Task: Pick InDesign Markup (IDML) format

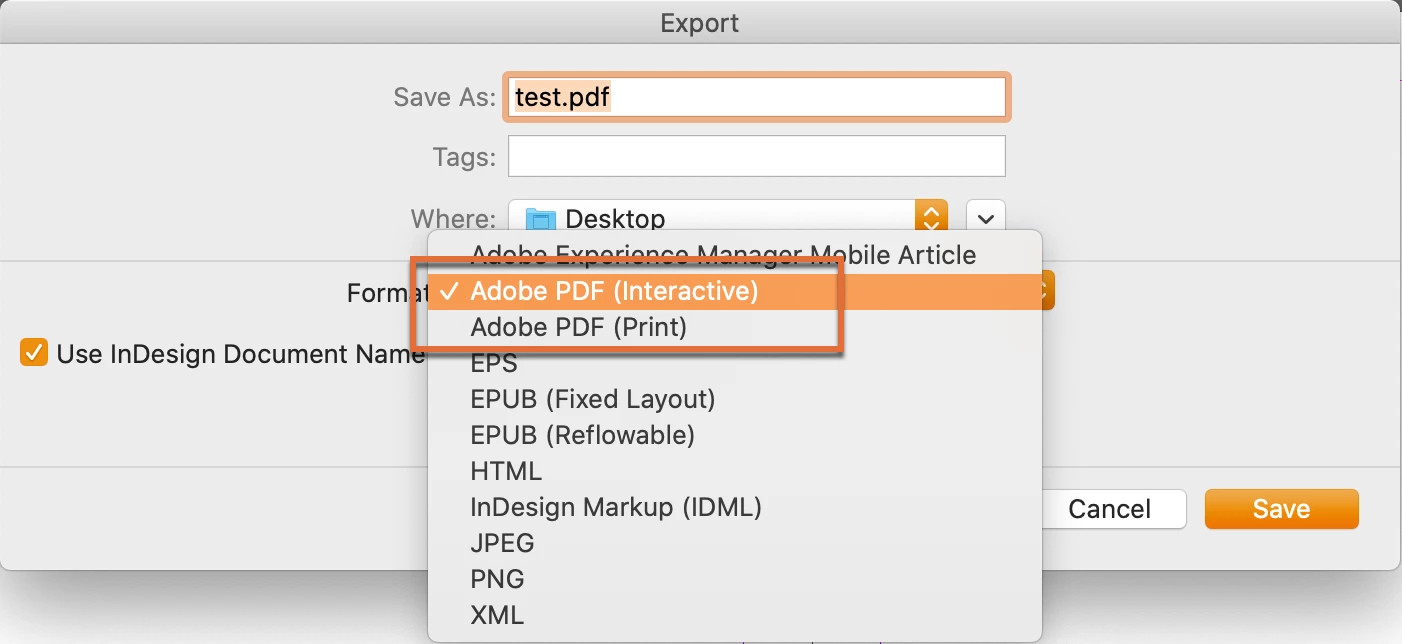Action: (734, 507)
